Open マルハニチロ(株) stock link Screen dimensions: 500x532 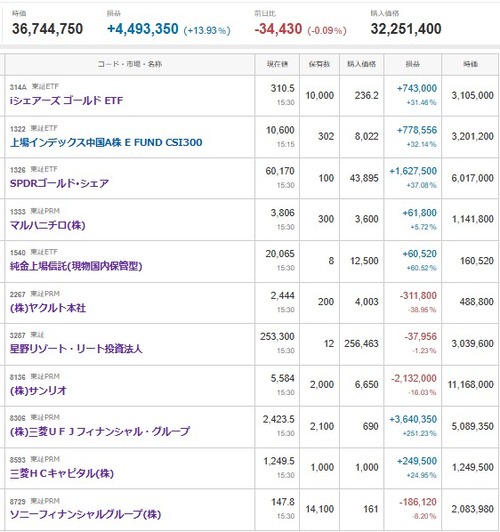[47, 225]
